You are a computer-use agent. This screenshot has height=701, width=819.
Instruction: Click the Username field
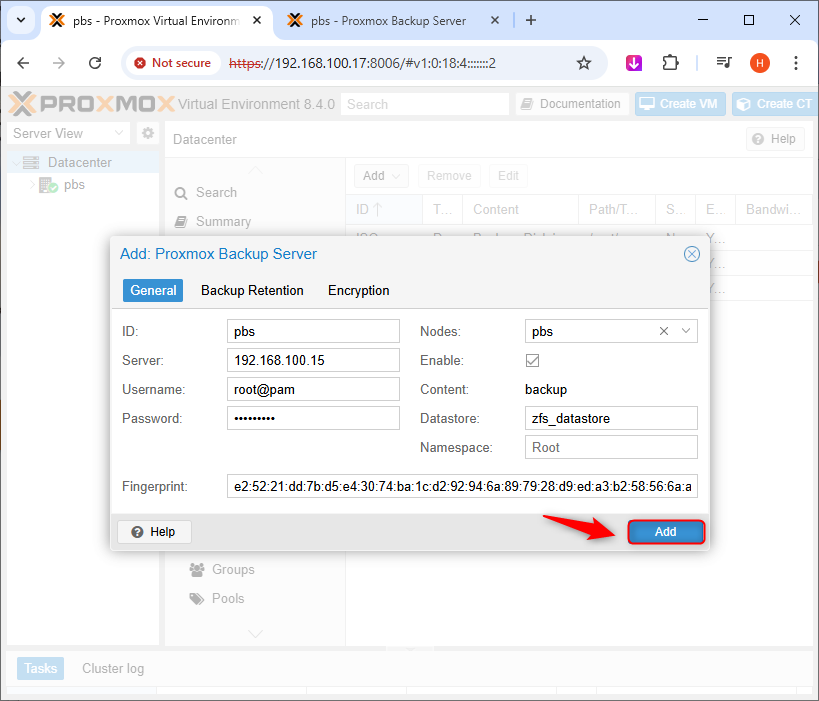[x=313, y=389]
